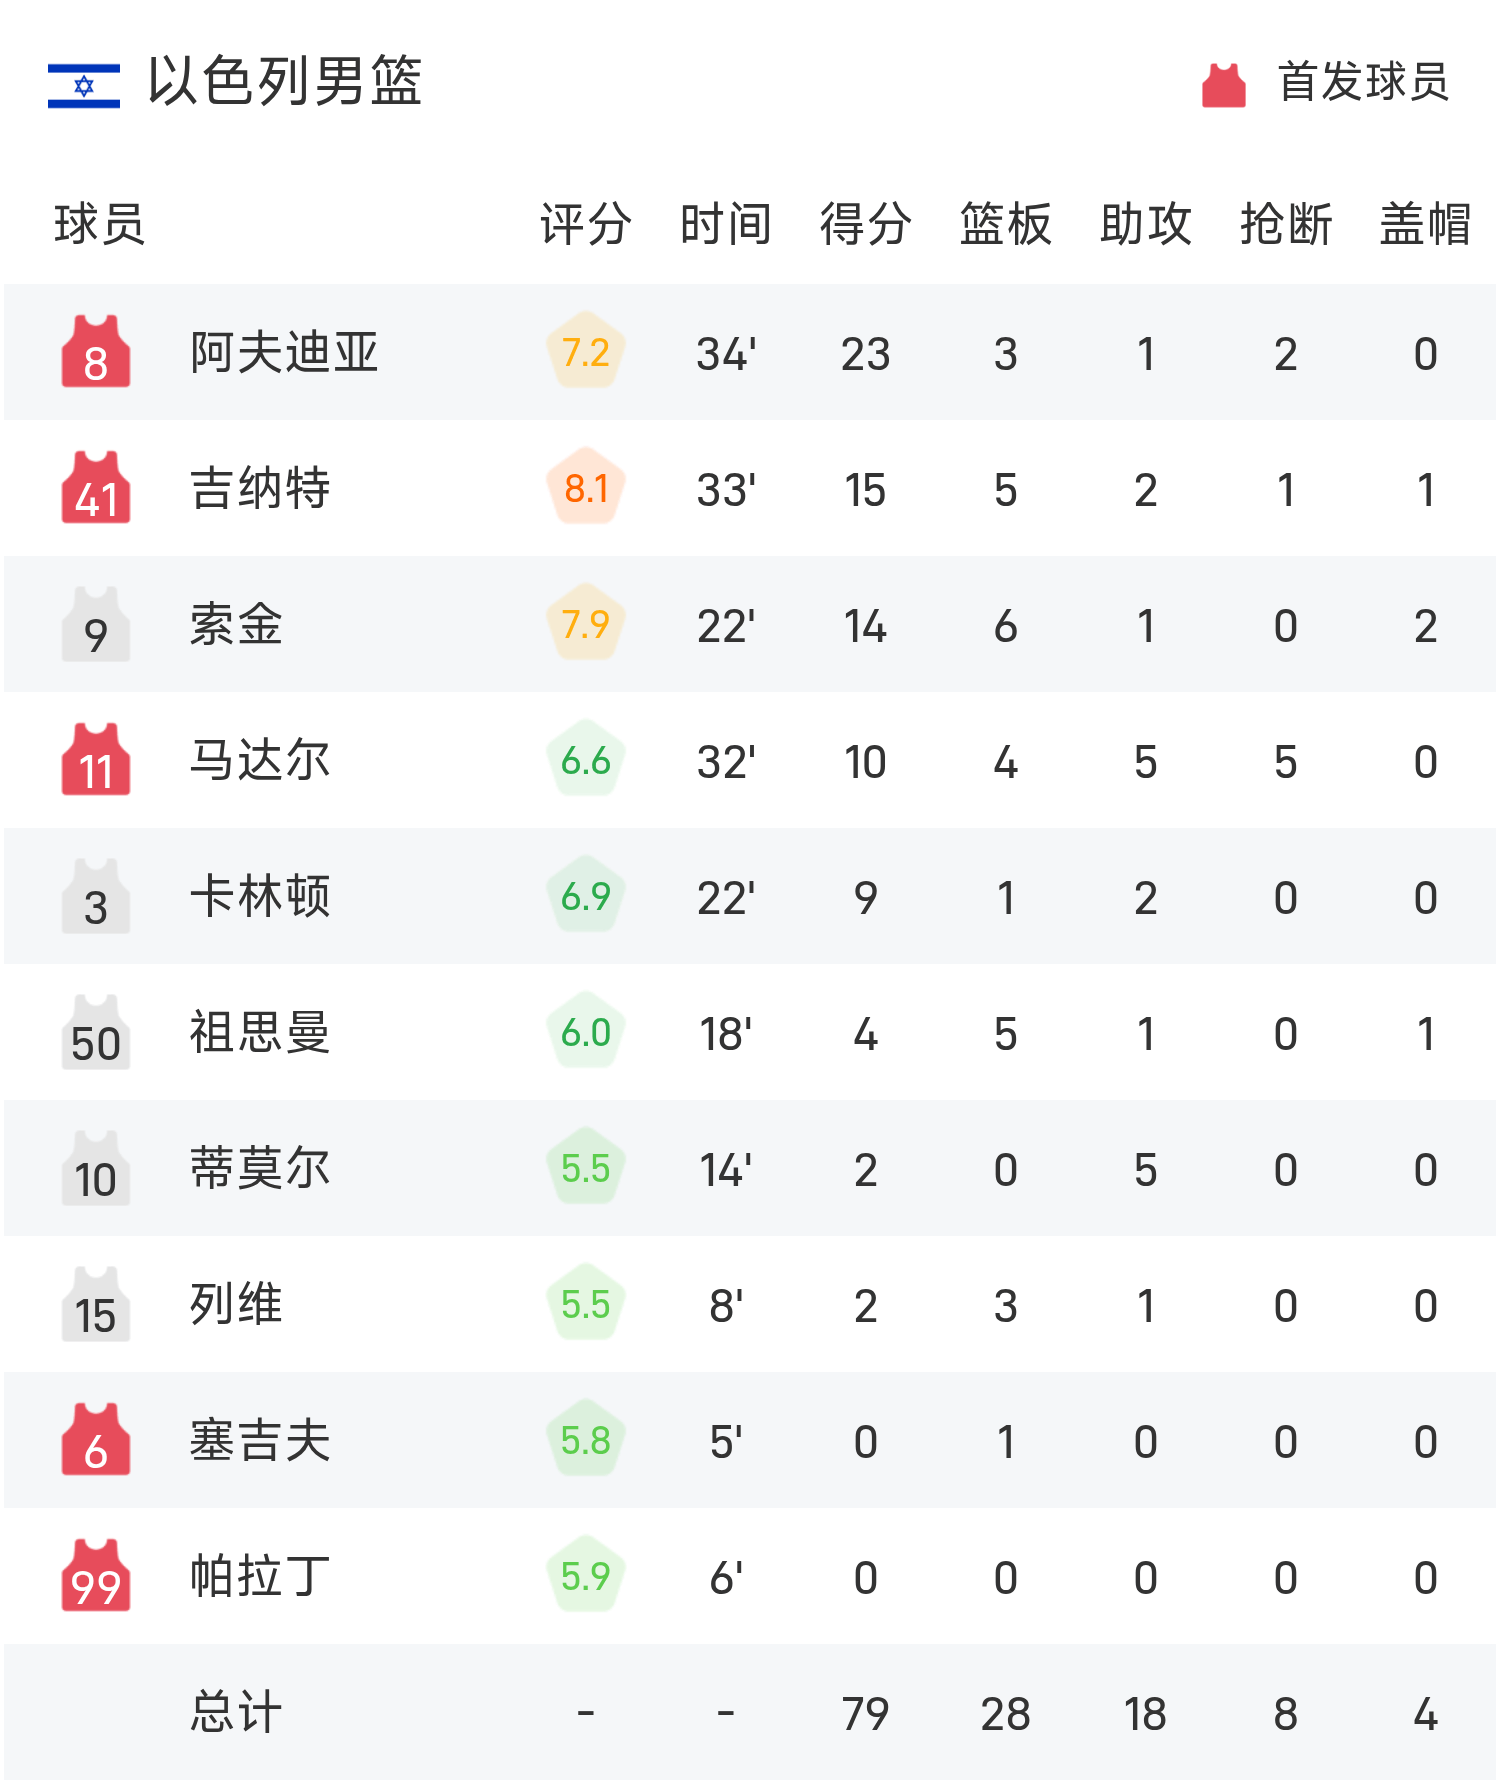Click the number 99 red jersey icon
Screen dimensions: 1500x1784
click(96, 1576)
